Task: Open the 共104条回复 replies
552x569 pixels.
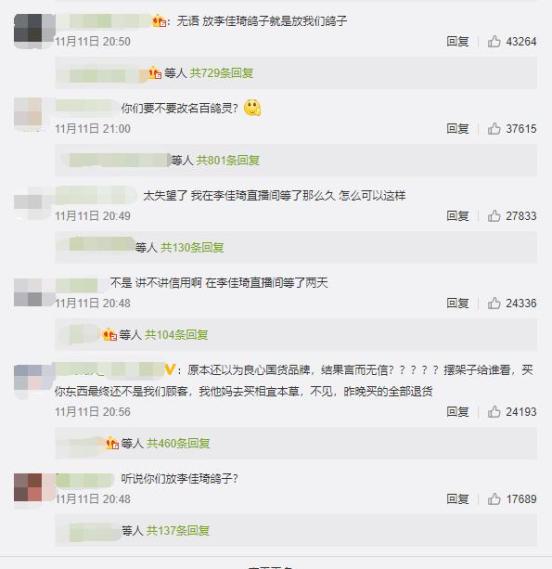Action: coord(176,335)
